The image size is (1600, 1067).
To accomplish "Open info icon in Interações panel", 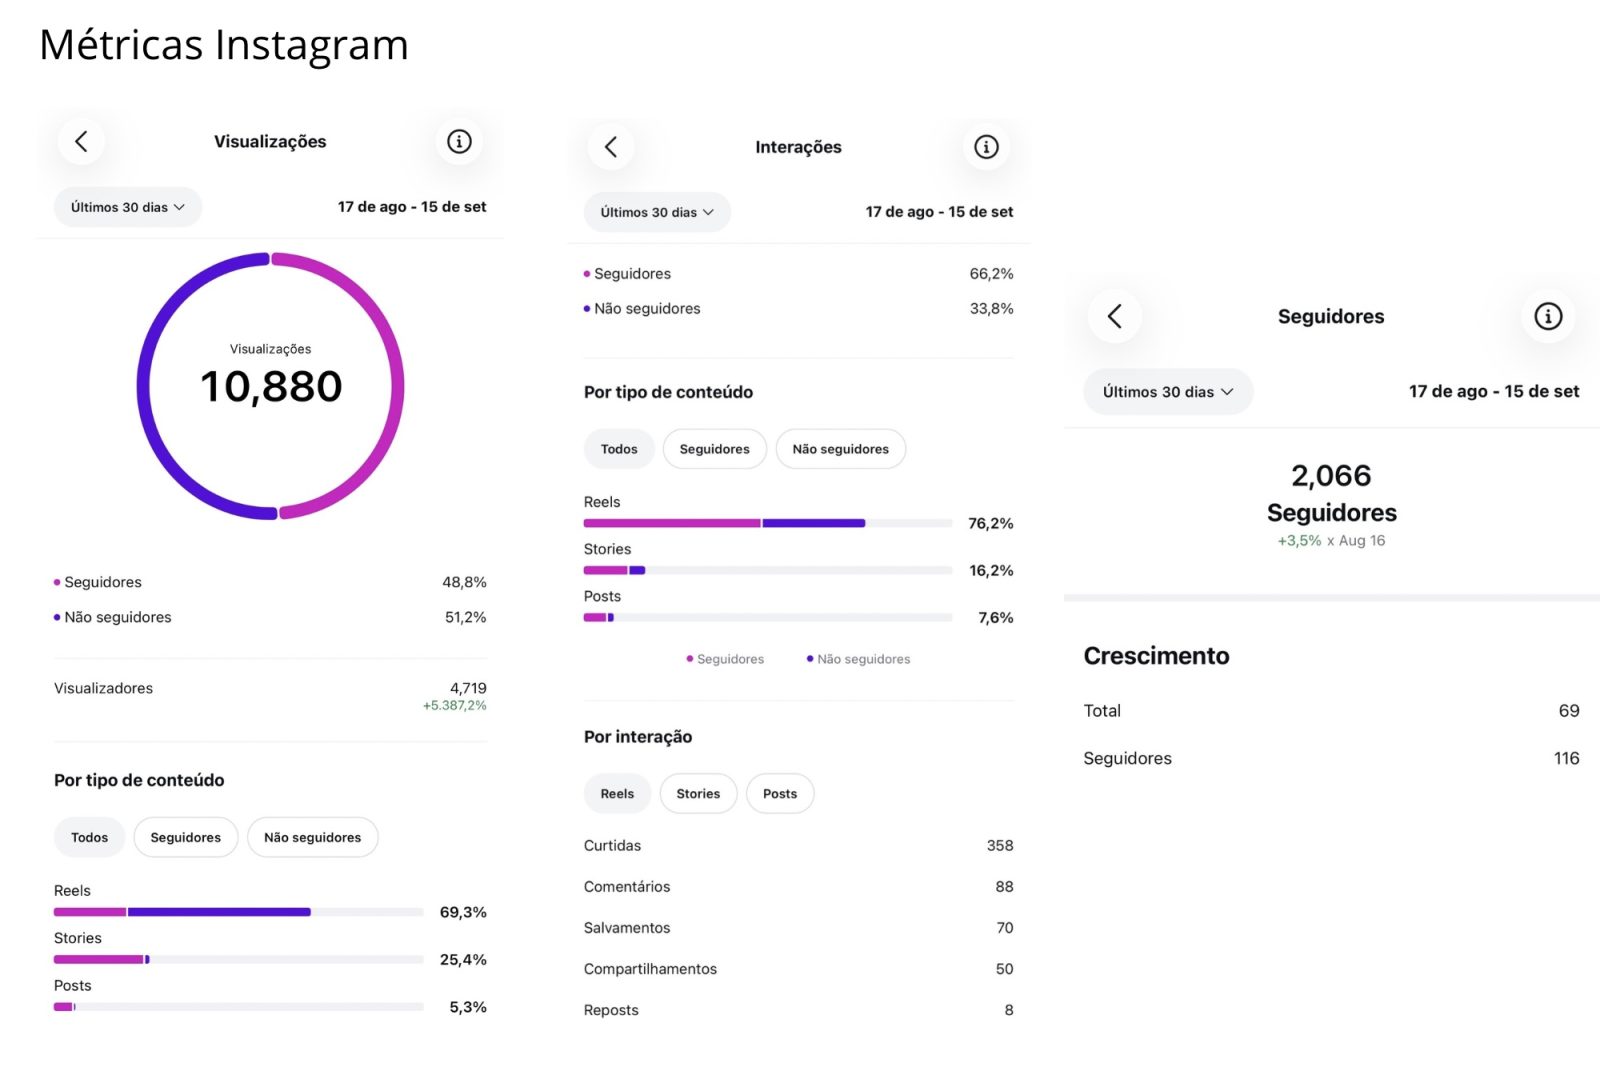I will [986, 147].
